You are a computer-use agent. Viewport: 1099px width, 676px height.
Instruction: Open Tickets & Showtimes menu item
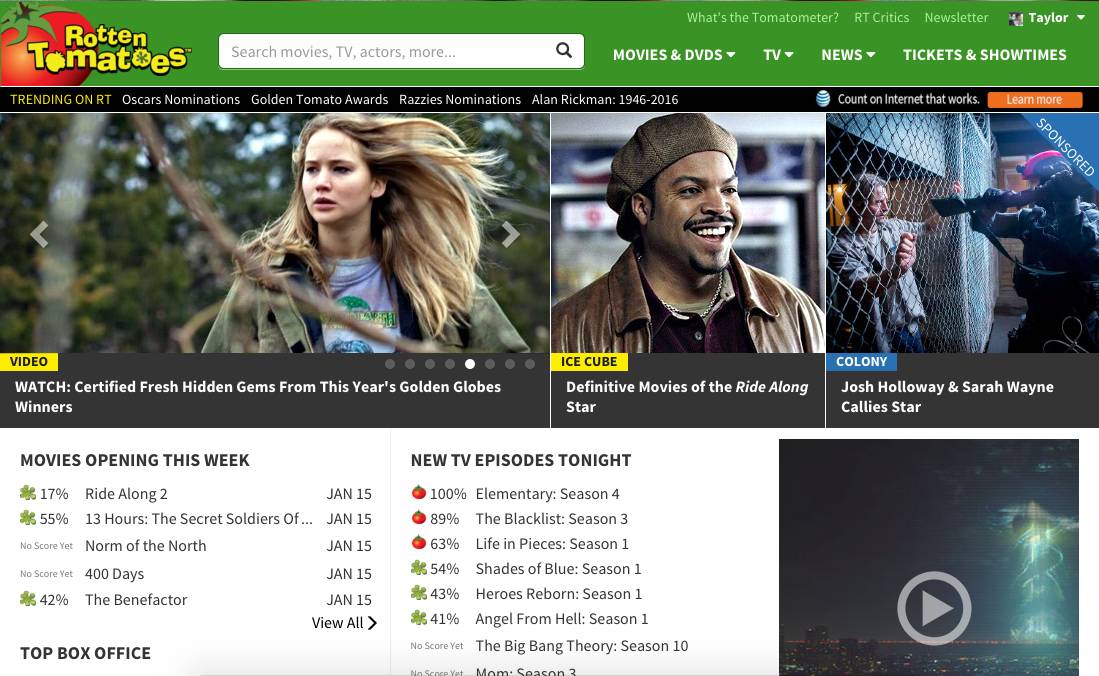984,55
